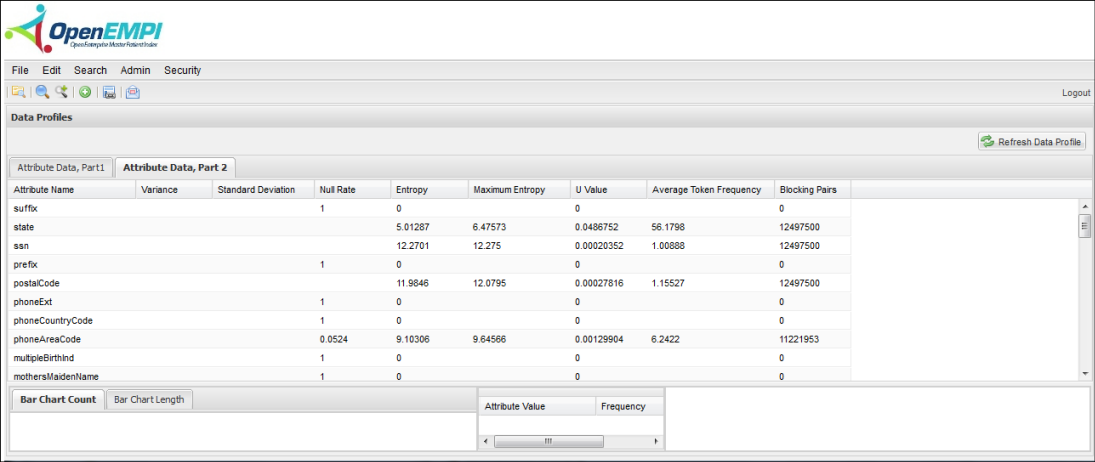
Task: Click the horizontal scrollbar thumb in frequency panel
Action: click(x=548, y=442)
